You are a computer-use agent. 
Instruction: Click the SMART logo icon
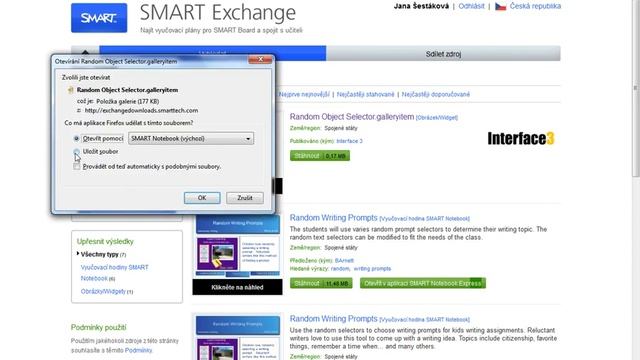[x=99, y=18]
